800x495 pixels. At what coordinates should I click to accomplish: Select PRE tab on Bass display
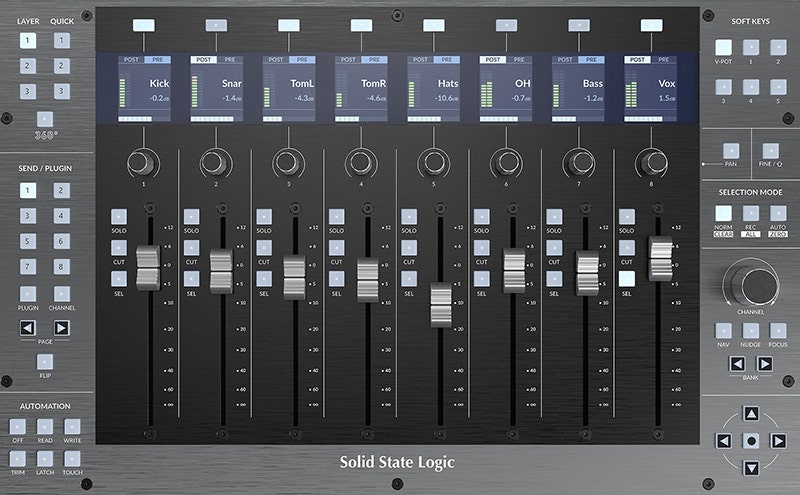[x=591, y=60]
